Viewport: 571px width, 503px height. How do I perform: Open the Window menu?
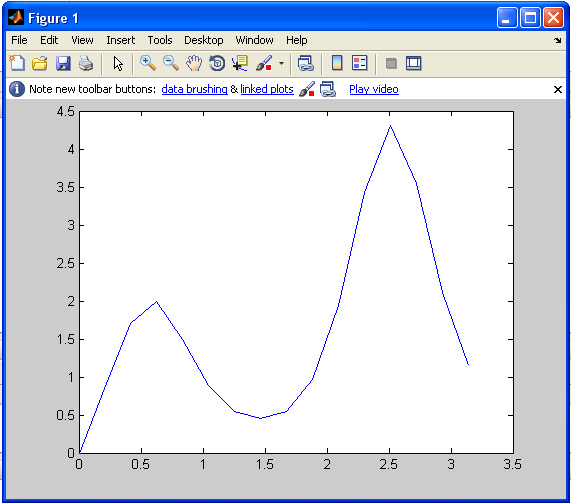click(254, 40)
